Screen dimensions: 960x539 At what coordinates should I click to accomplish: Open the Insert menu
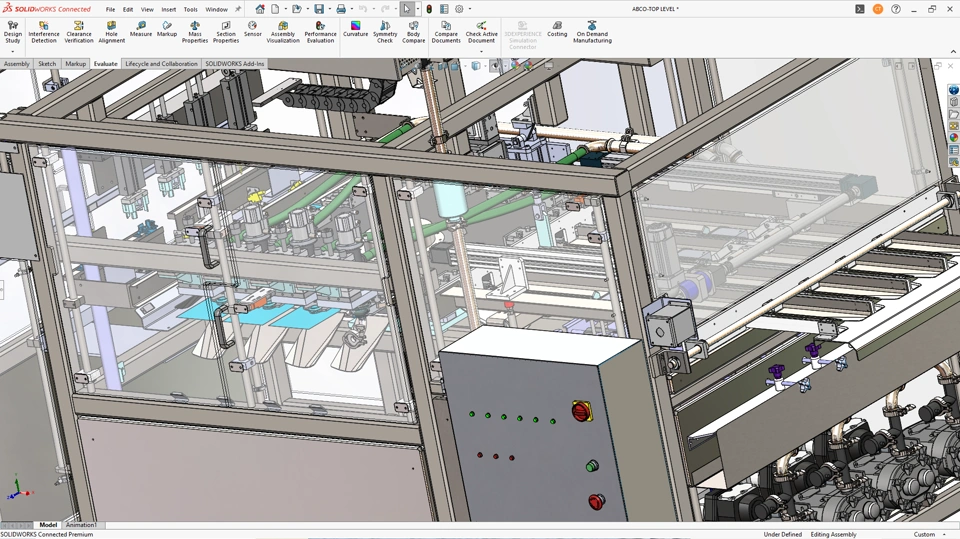coord(169,9)
